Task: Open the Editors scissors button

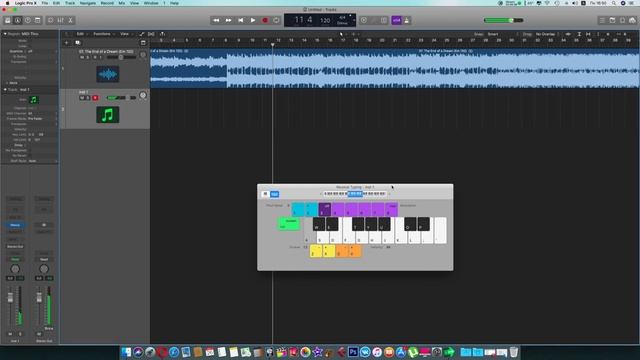Action: point(70,20)
